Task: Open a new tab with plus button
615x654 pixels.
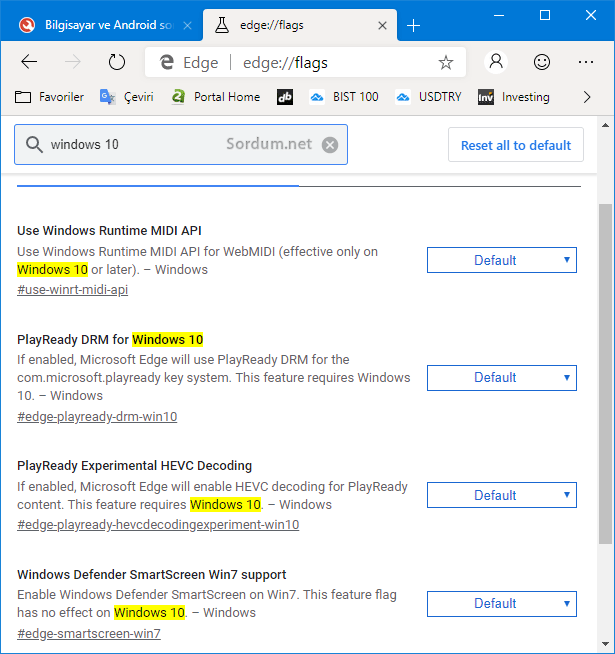Action: click(413, 25)
